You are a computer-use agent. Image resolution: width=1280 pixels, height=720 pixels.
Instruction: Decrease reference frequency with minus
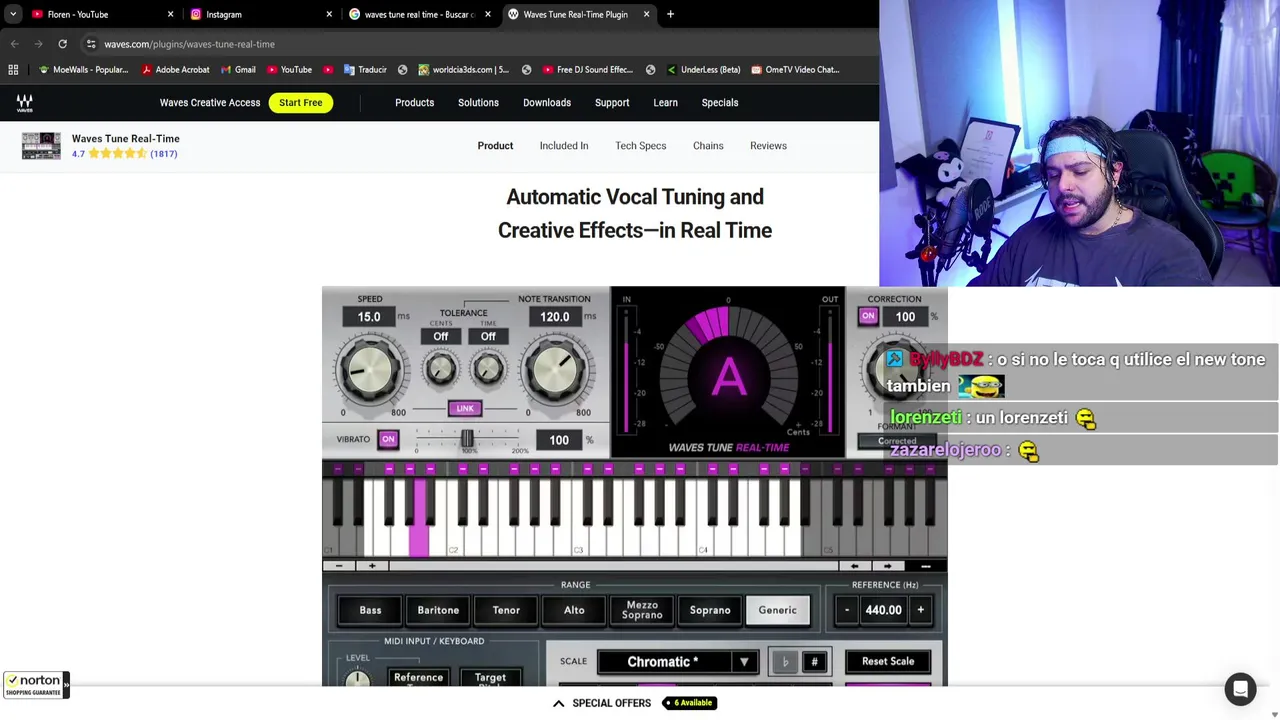(847, 610)
